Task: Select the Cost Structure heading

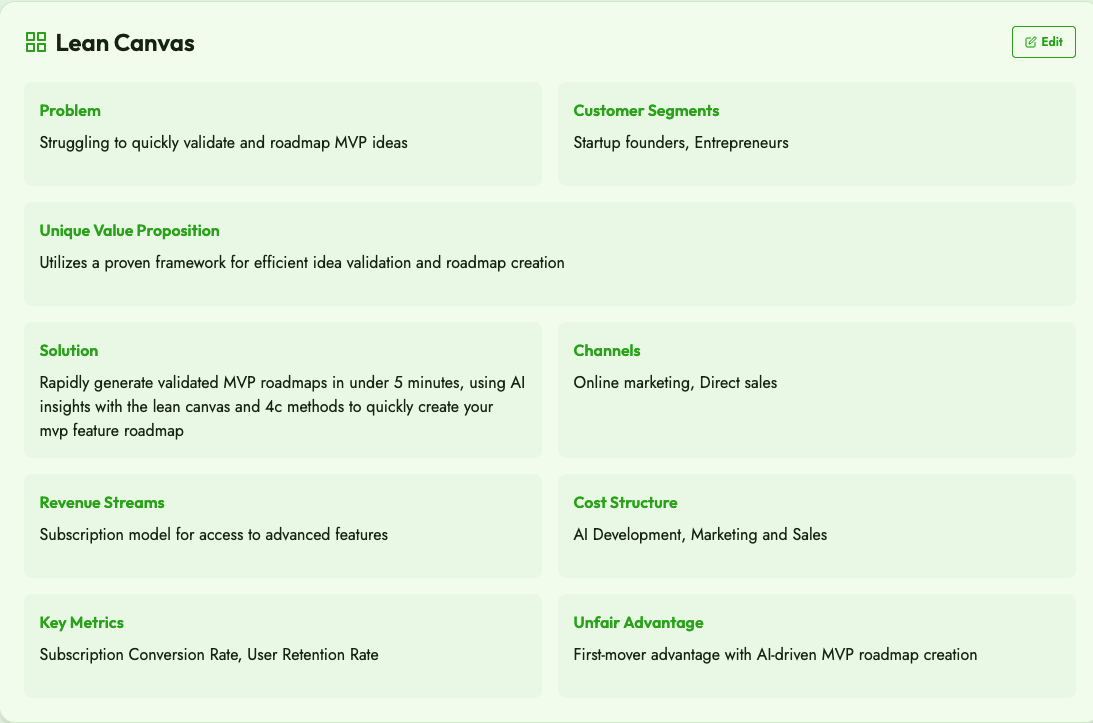Action: [625, 503]
